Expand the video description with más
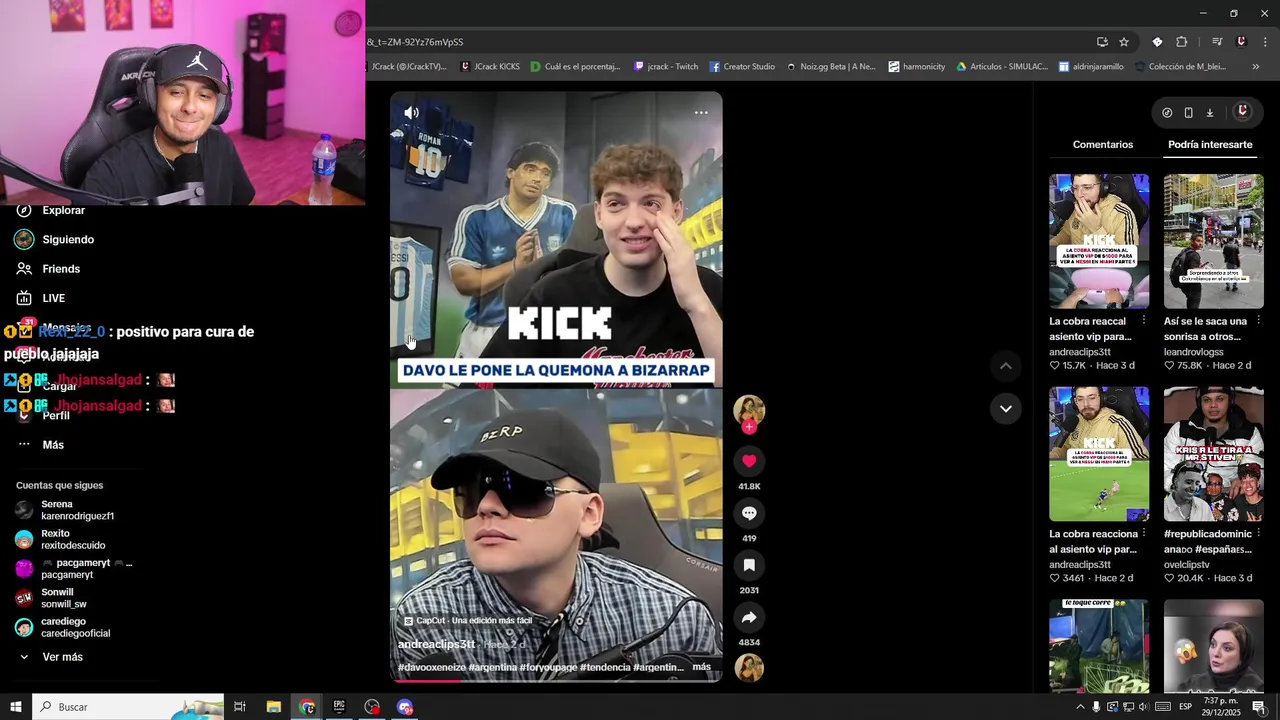Screen dimensions: 1280x720 point(702,667)
